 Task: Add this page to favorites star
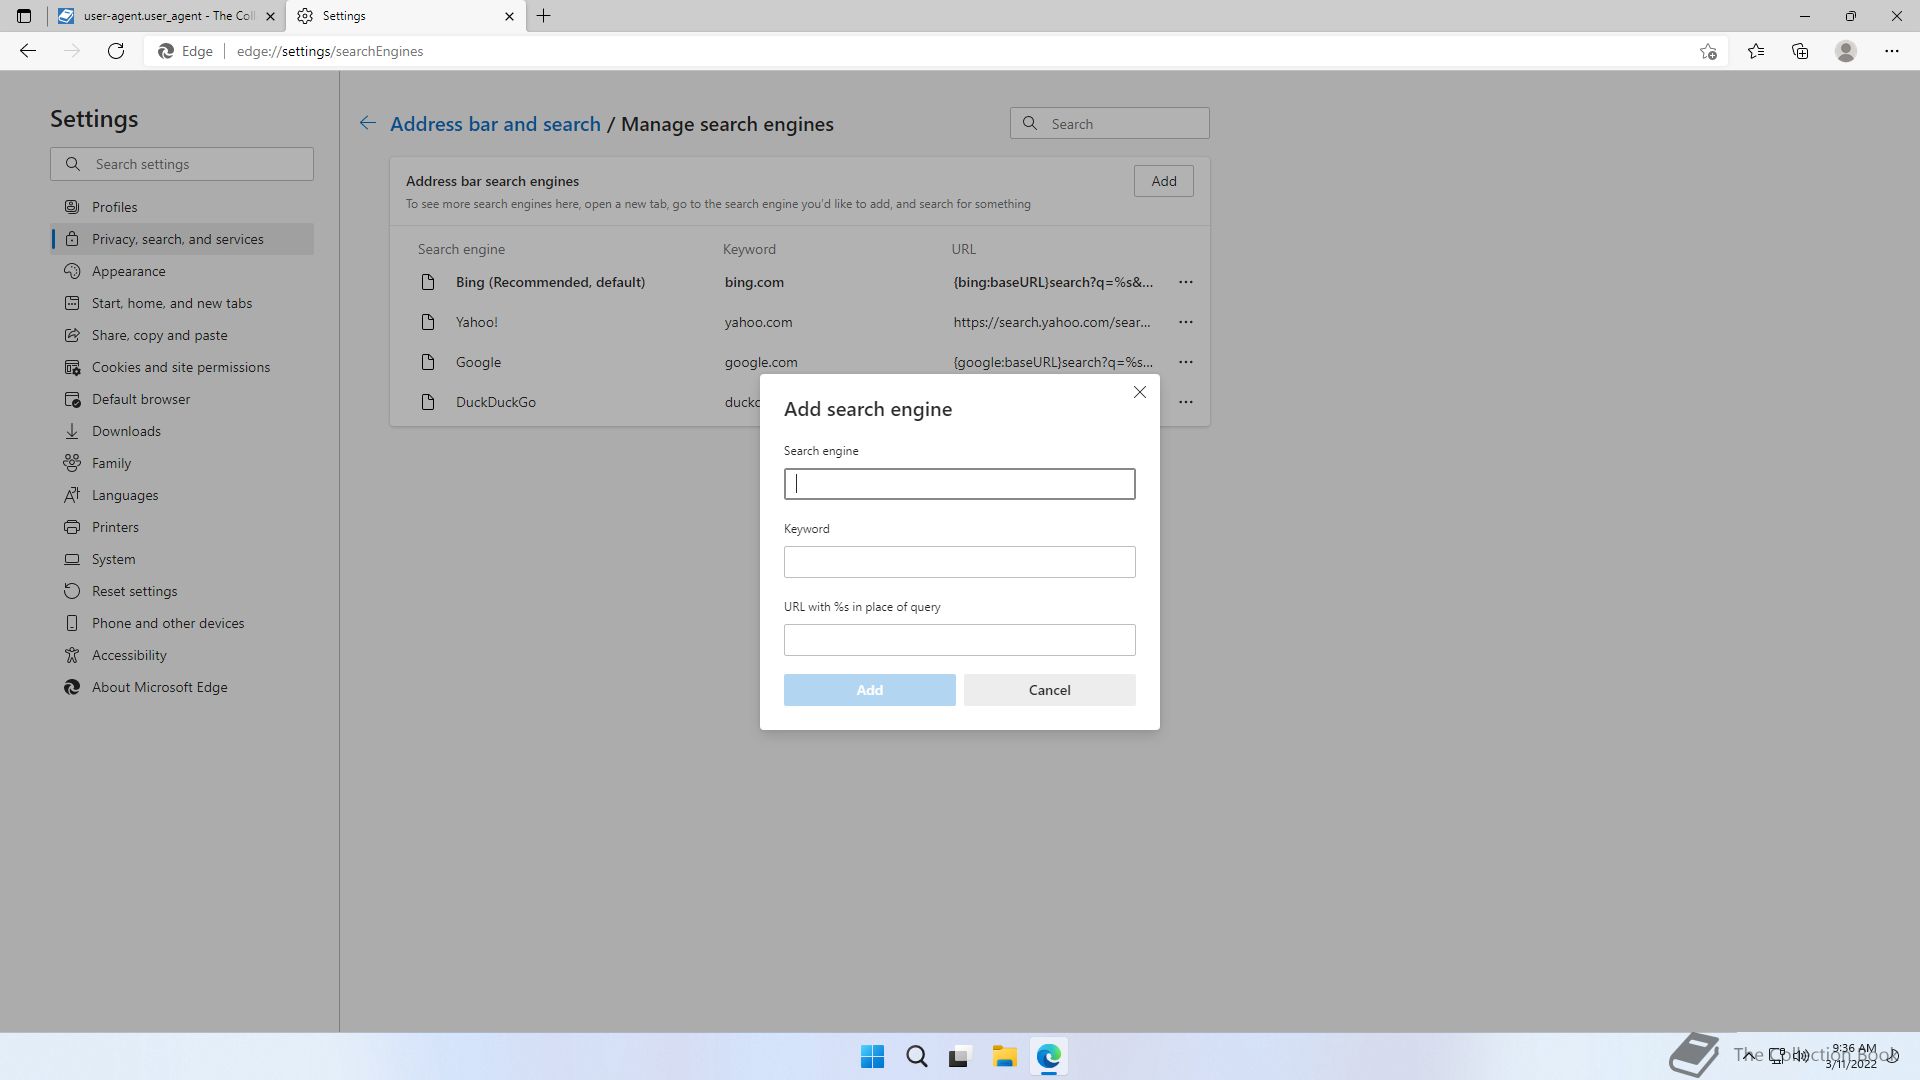tap(1708, 51)
